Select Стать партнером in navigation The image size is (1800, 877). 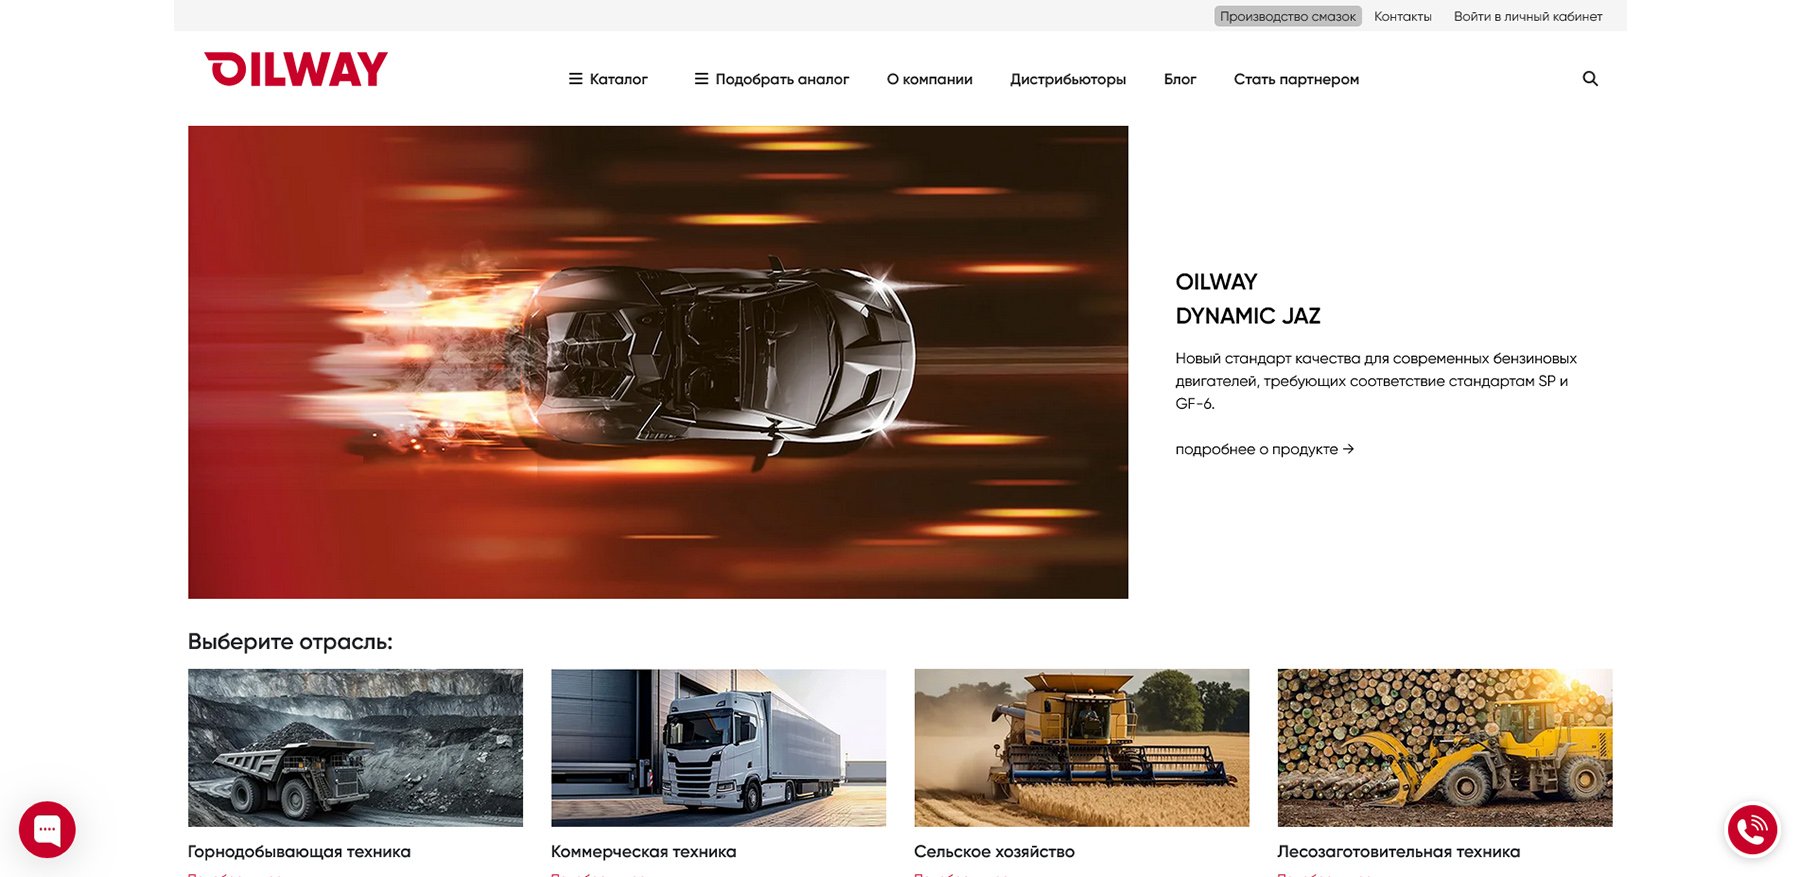point(1296,79)
